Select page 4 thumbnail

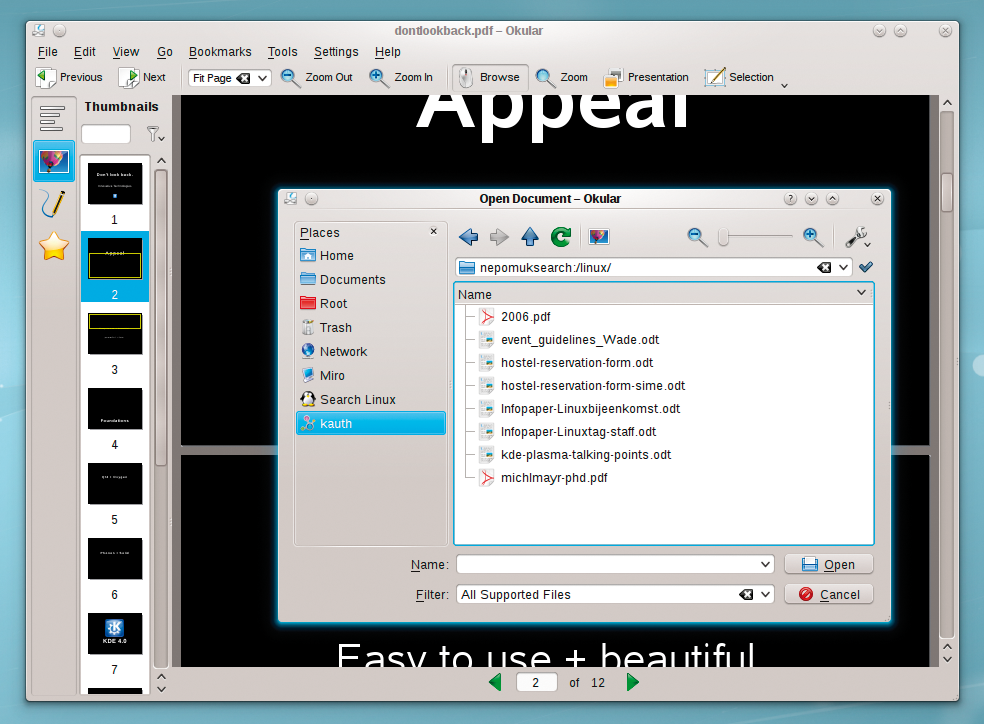tap(115, 408)
